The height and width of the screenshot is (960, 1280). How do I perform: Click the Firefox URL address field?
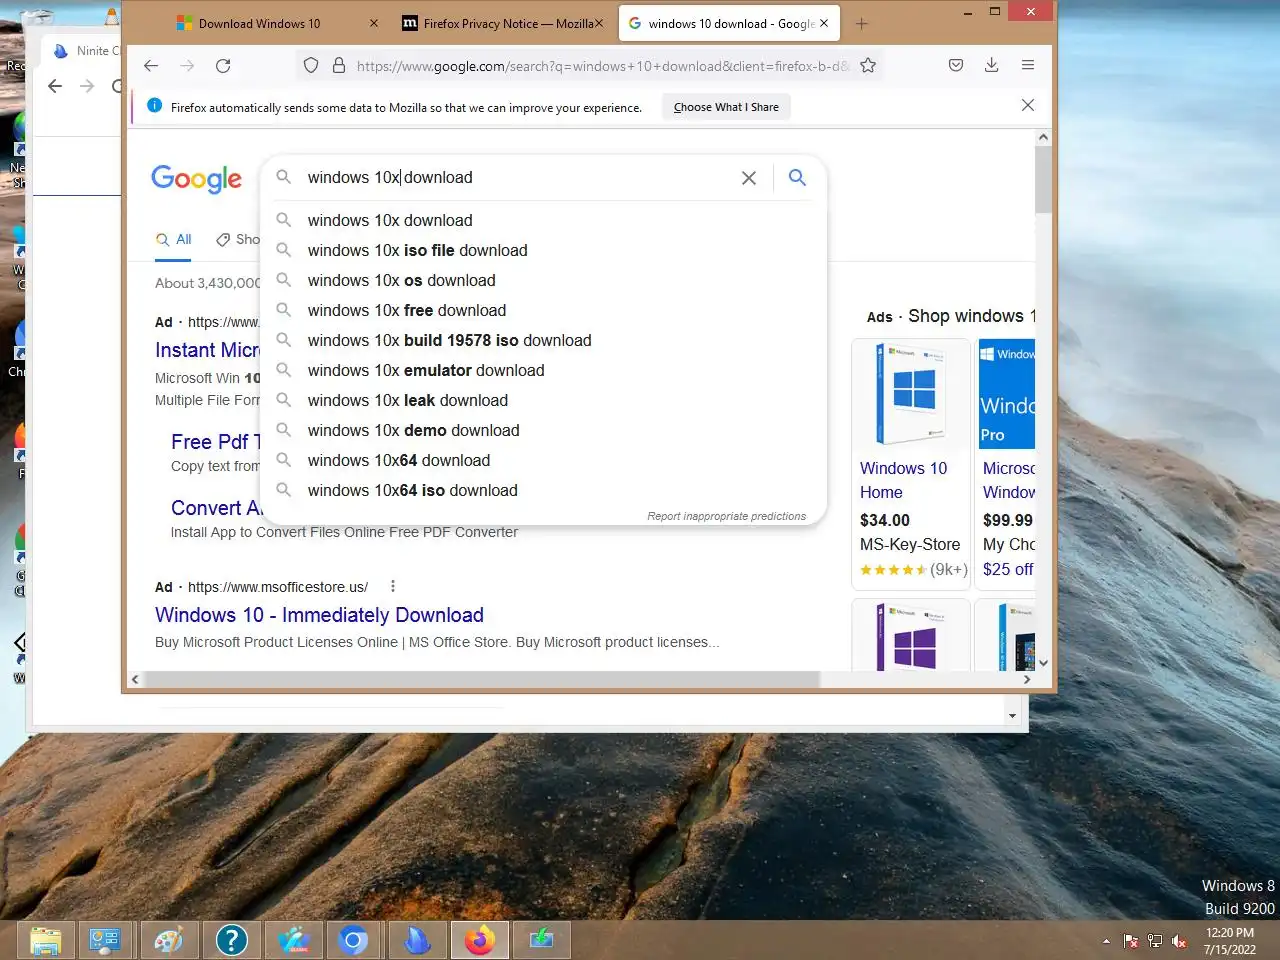603,66
